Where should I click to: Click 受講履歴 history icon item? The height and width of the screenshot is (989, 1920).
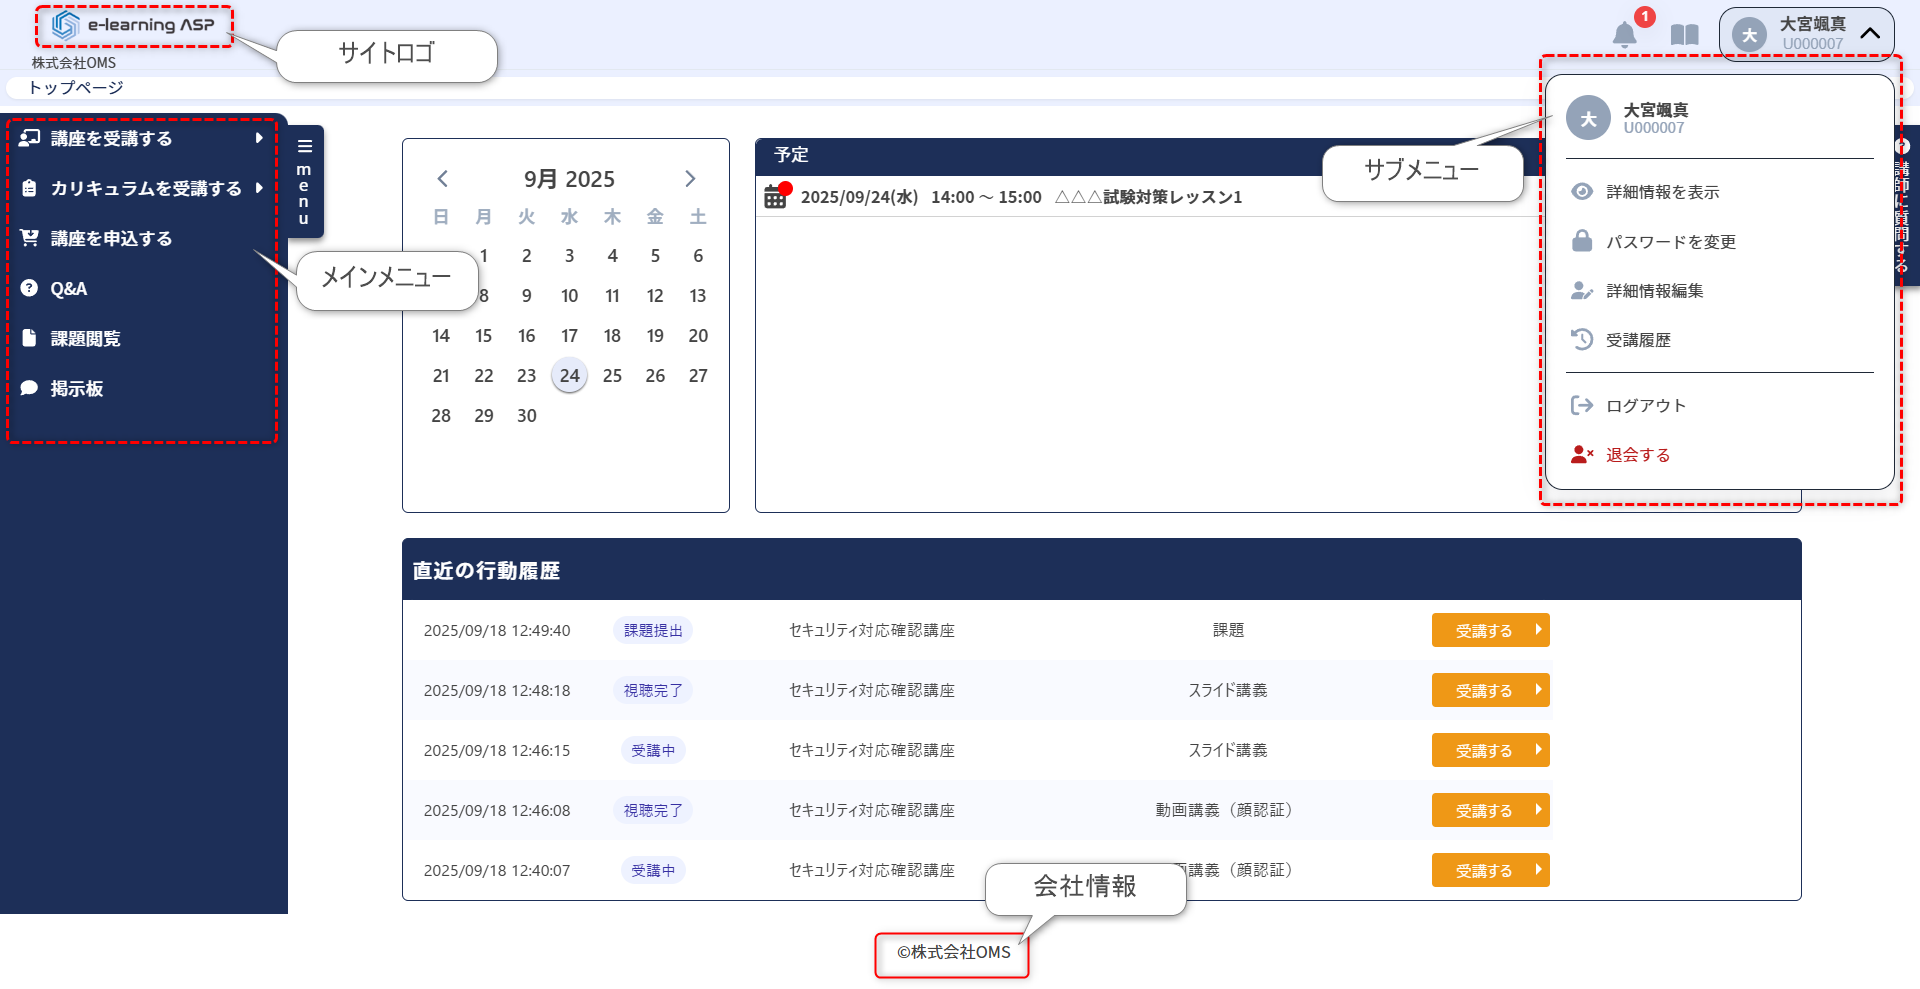[x=1637, y=340]
